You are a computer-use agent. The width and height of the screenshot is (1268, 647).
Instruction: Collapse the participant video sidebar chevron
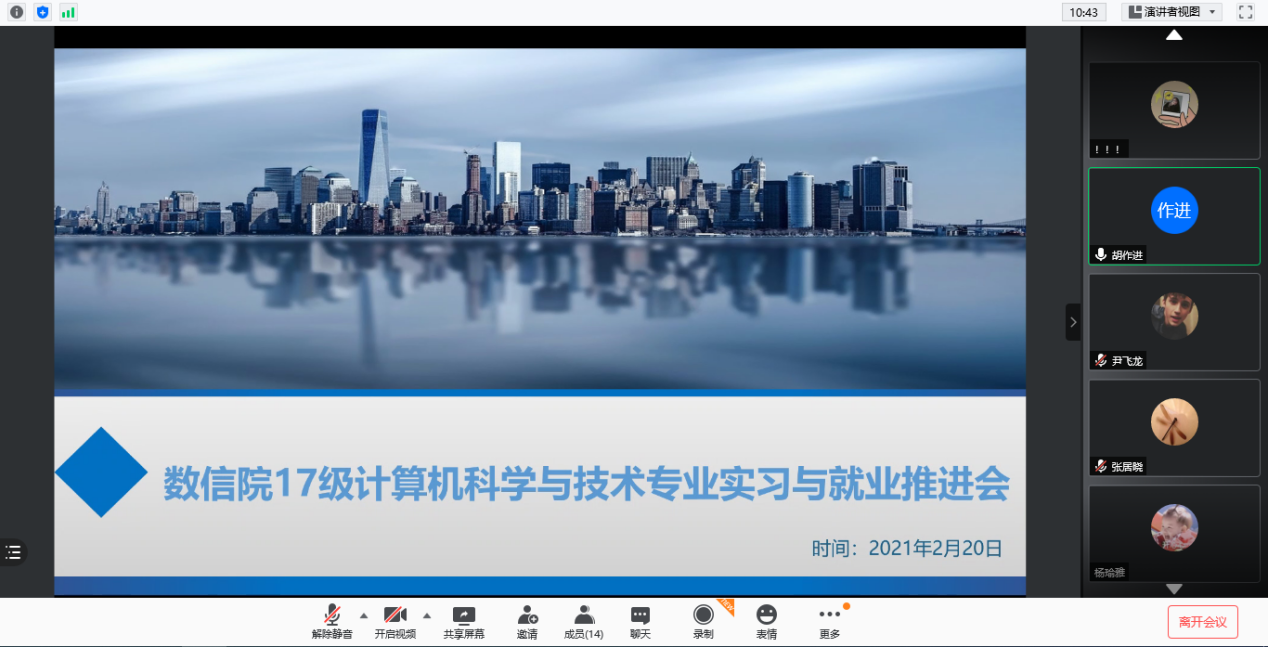pyautogui.click(x=1073, y=322)
